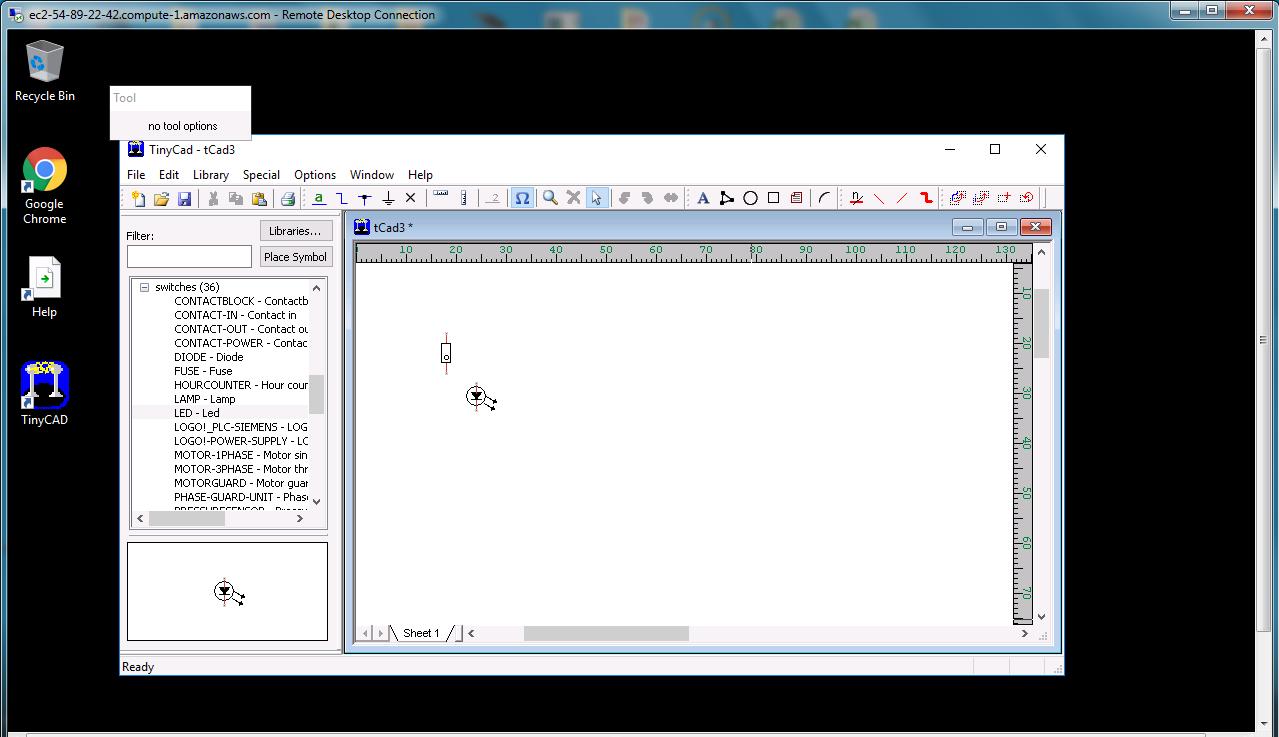Toggle the arrow Select/Edit tool
Viewport: 1279px width, 737px height.
point(596,198)
